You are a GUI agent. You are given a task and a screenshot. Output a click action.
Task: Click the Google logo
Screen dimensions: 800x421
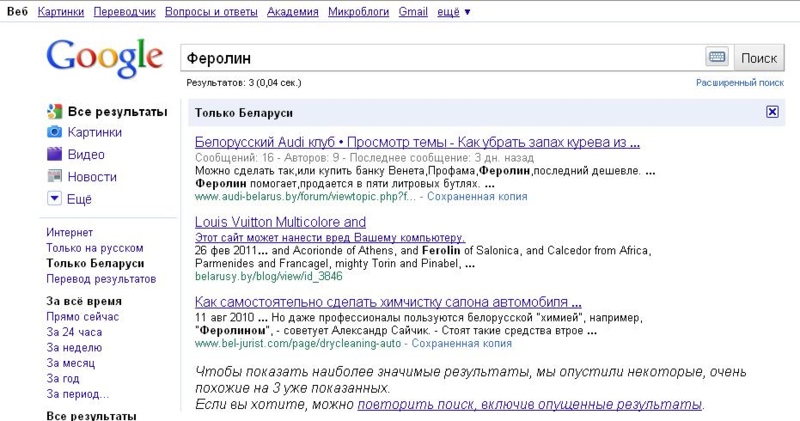click(x=104, y=58)
